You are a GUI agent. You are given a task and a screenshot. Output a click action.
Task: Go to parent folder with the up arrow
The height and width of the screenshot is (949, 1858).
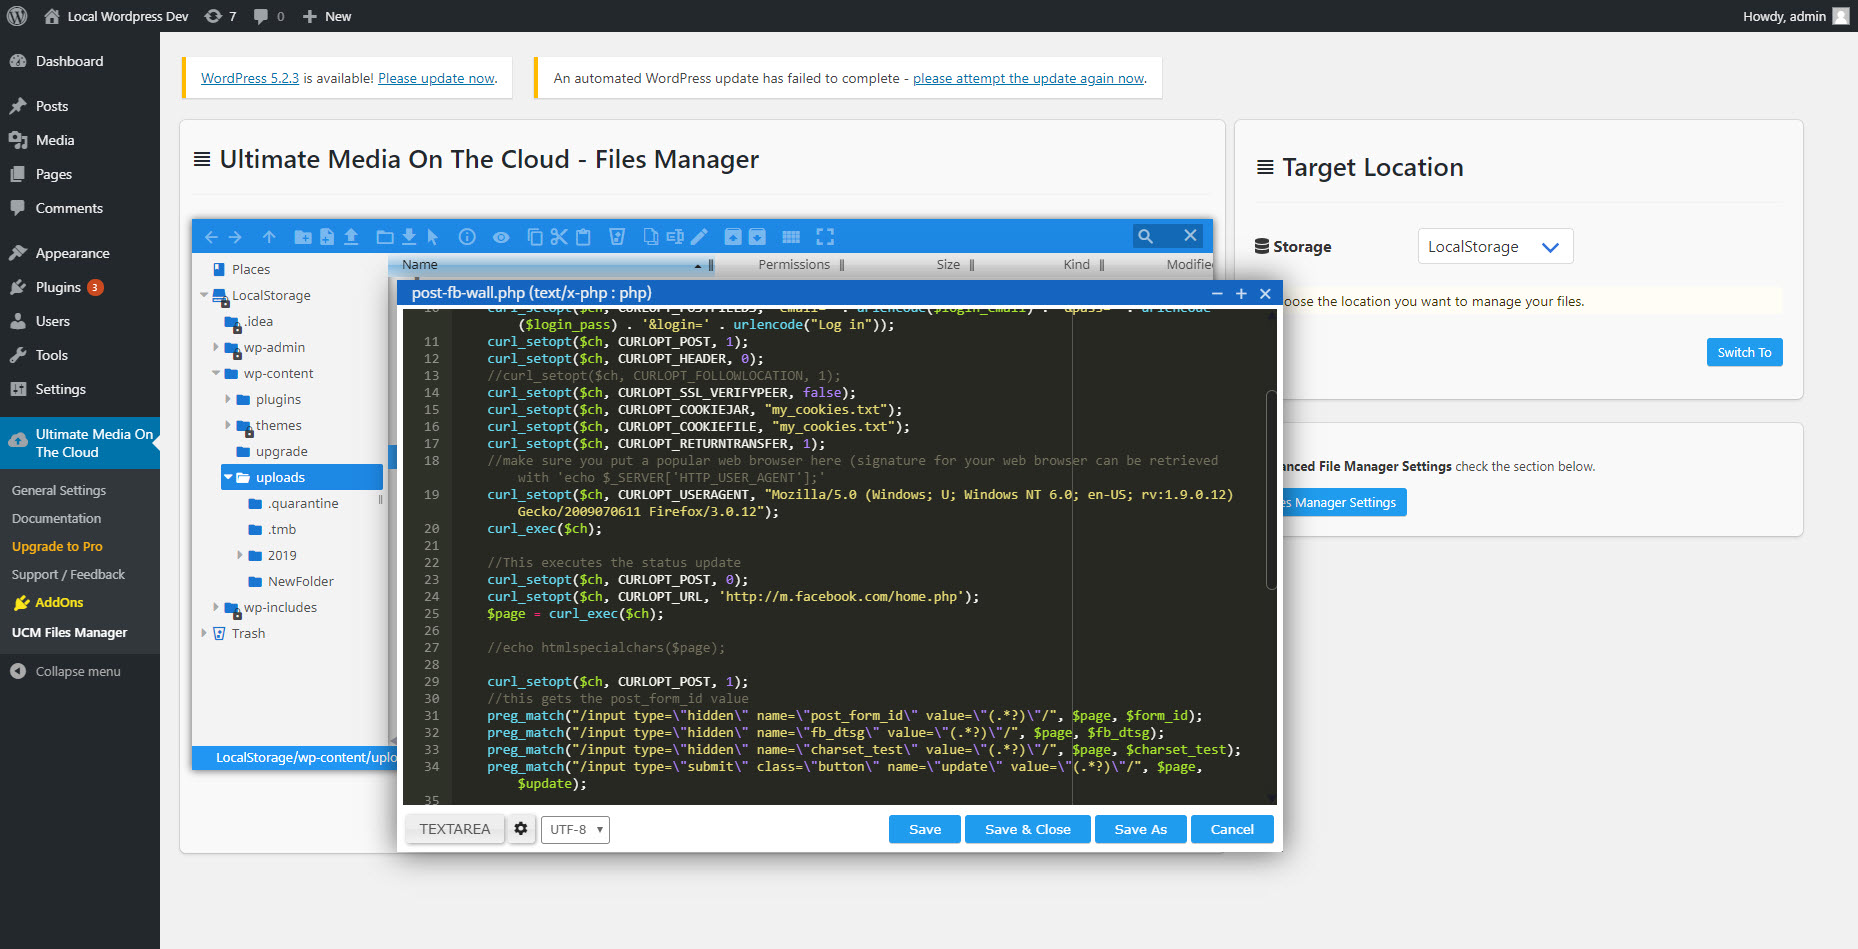click(x=269, y=237)
